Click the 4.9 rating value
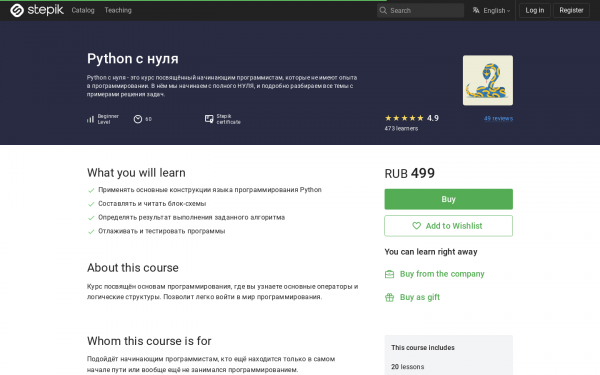 433,118
